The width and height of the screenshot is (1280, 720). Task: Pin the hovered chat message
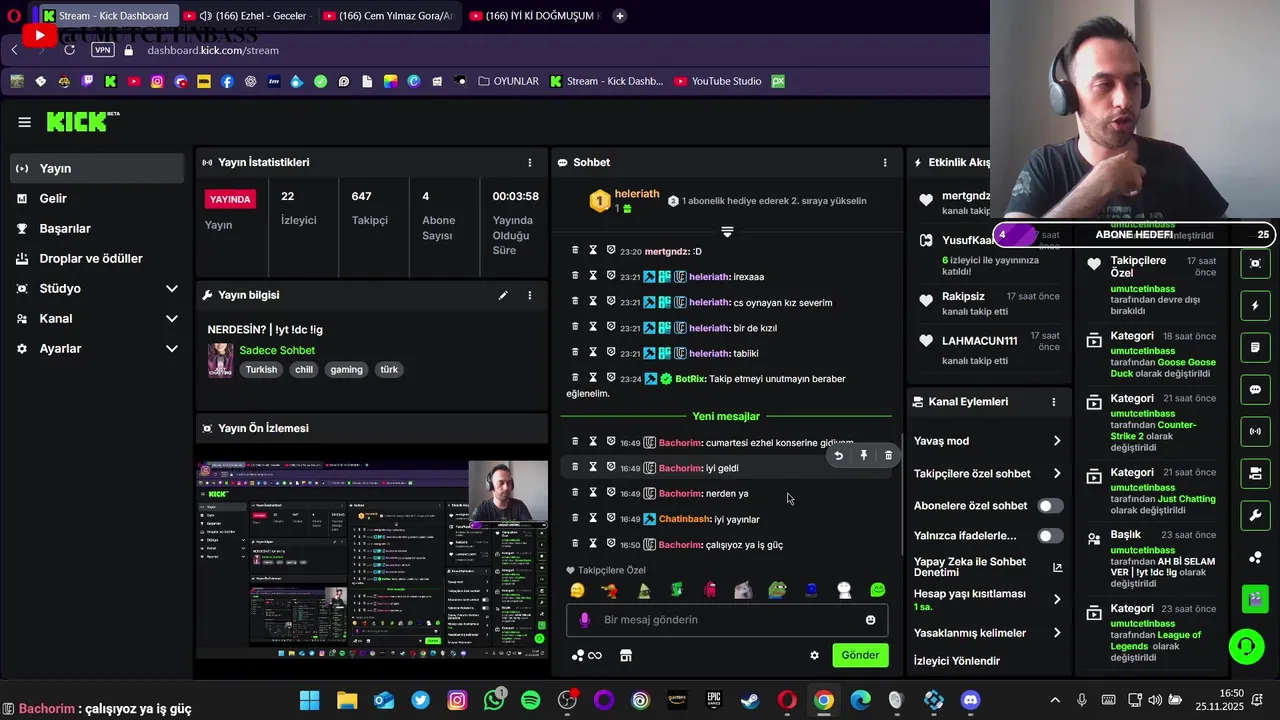[864, 455]
